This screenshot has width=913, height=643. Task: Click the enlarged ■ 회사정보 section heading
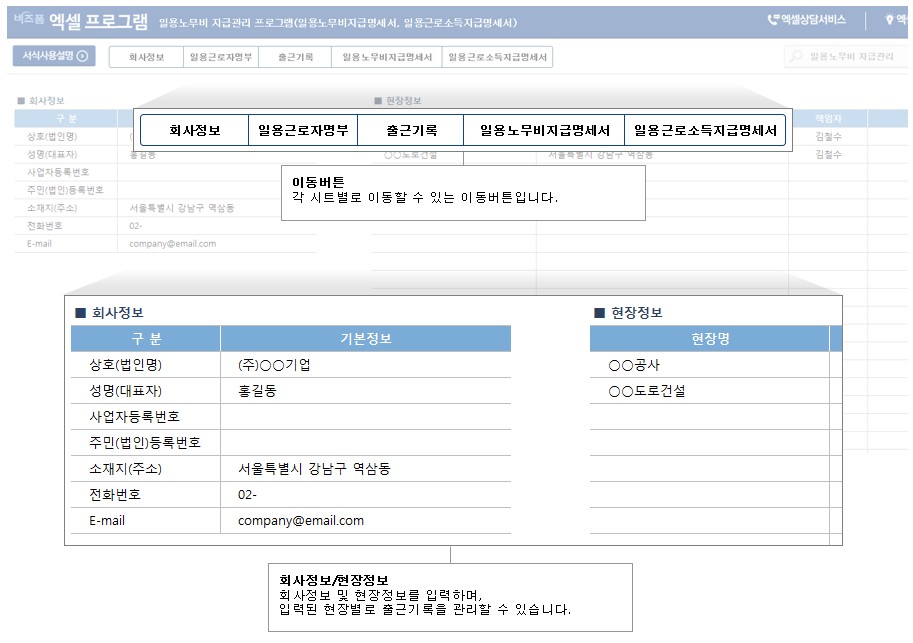point(109,313)
